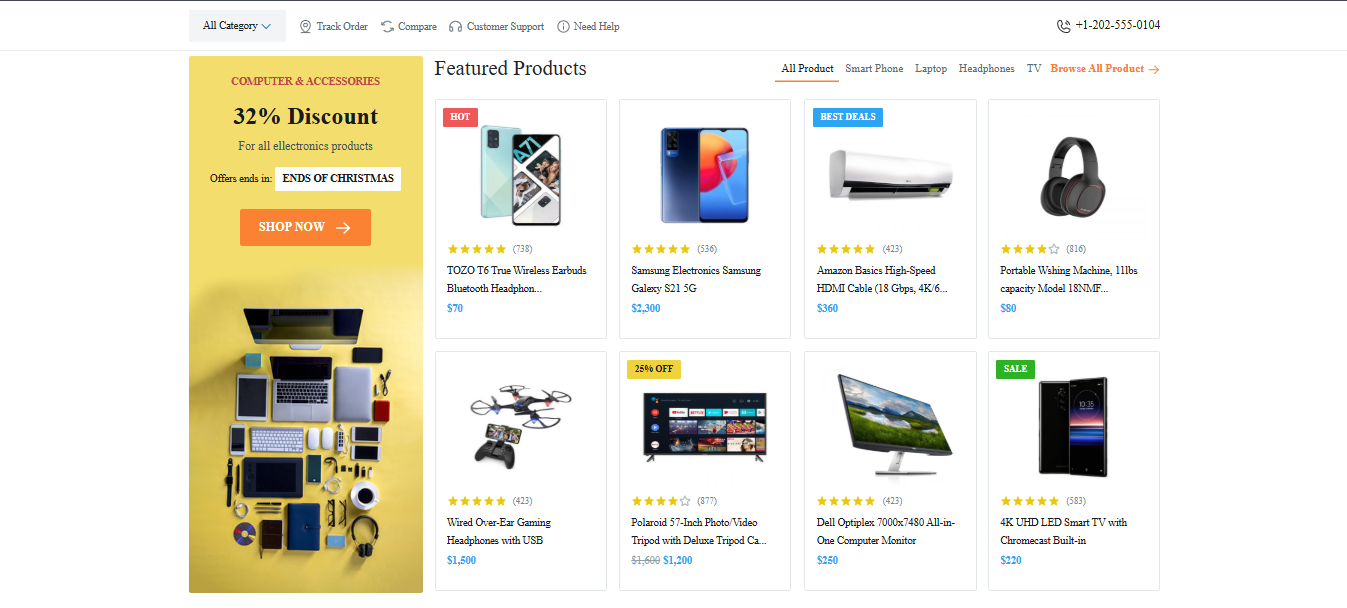Switch to the Laptop tab
1347x608 pixels.
coord(931,69)
